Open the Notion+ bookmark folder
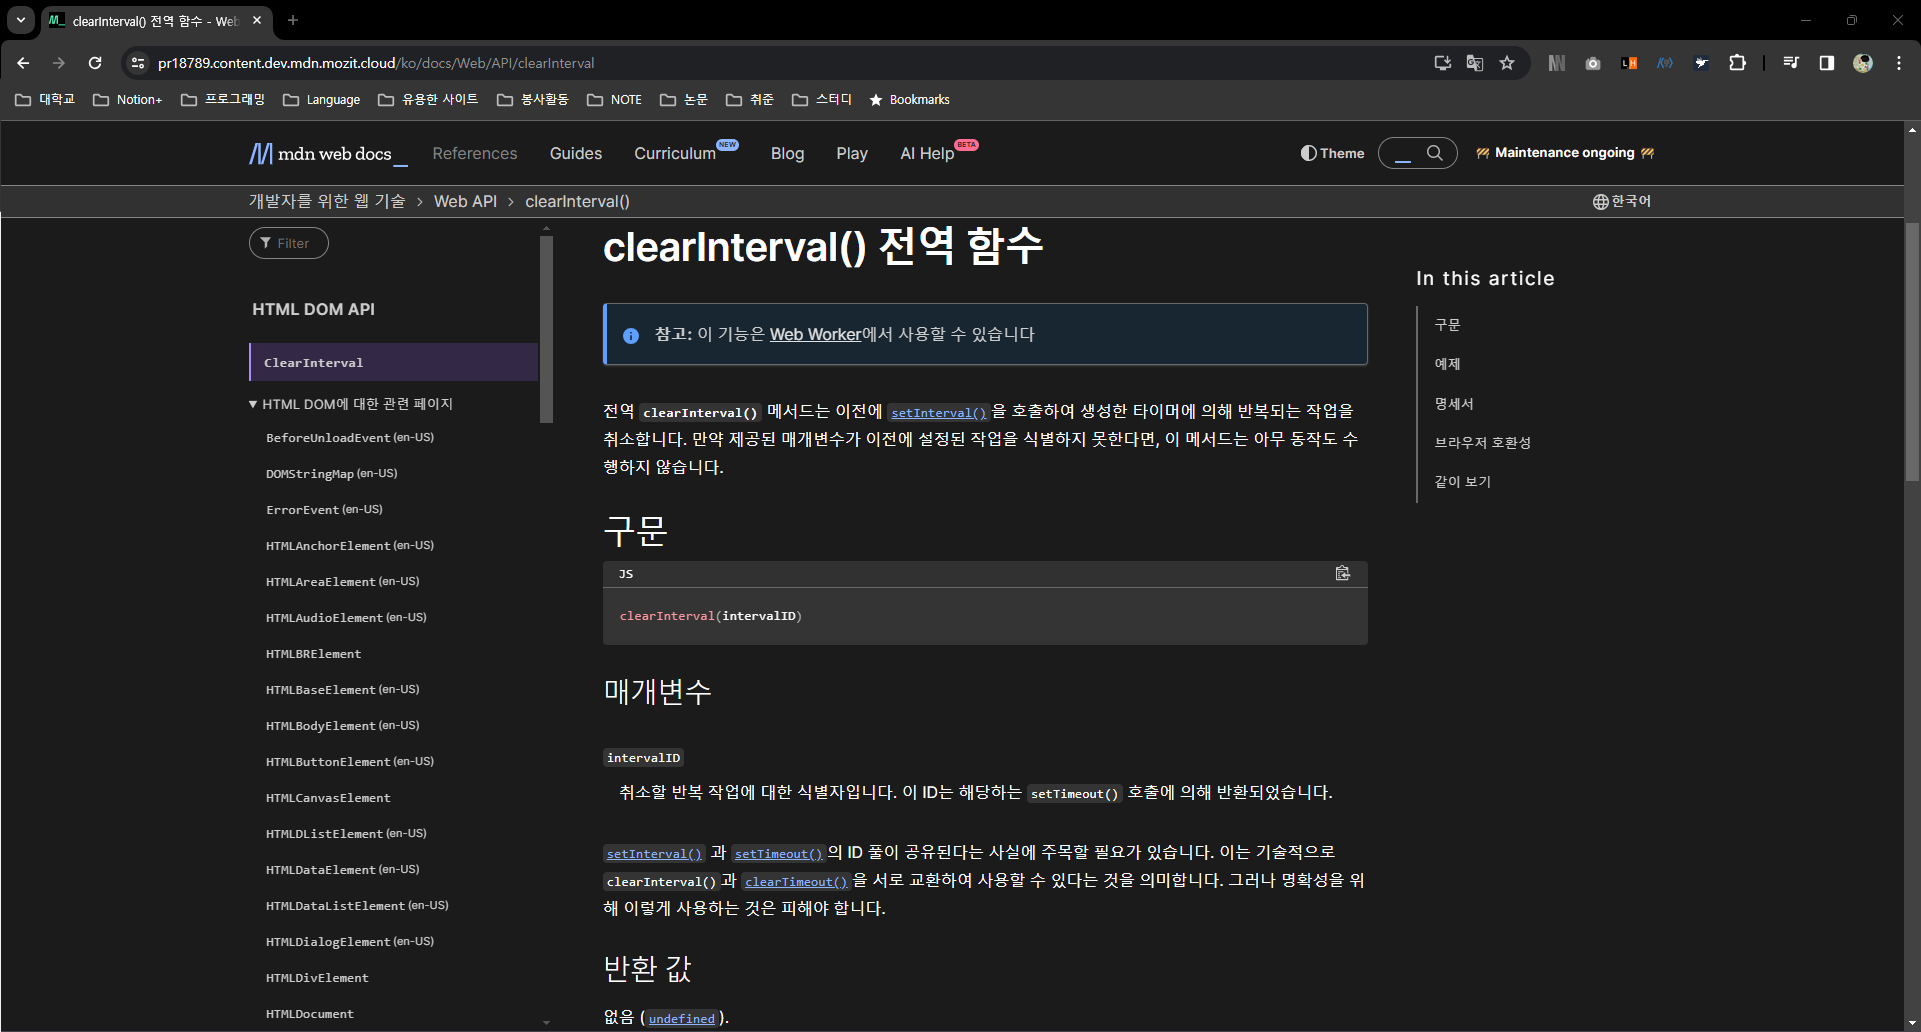Viewport: 1921px width, 1032px height. tap(127, 99)
